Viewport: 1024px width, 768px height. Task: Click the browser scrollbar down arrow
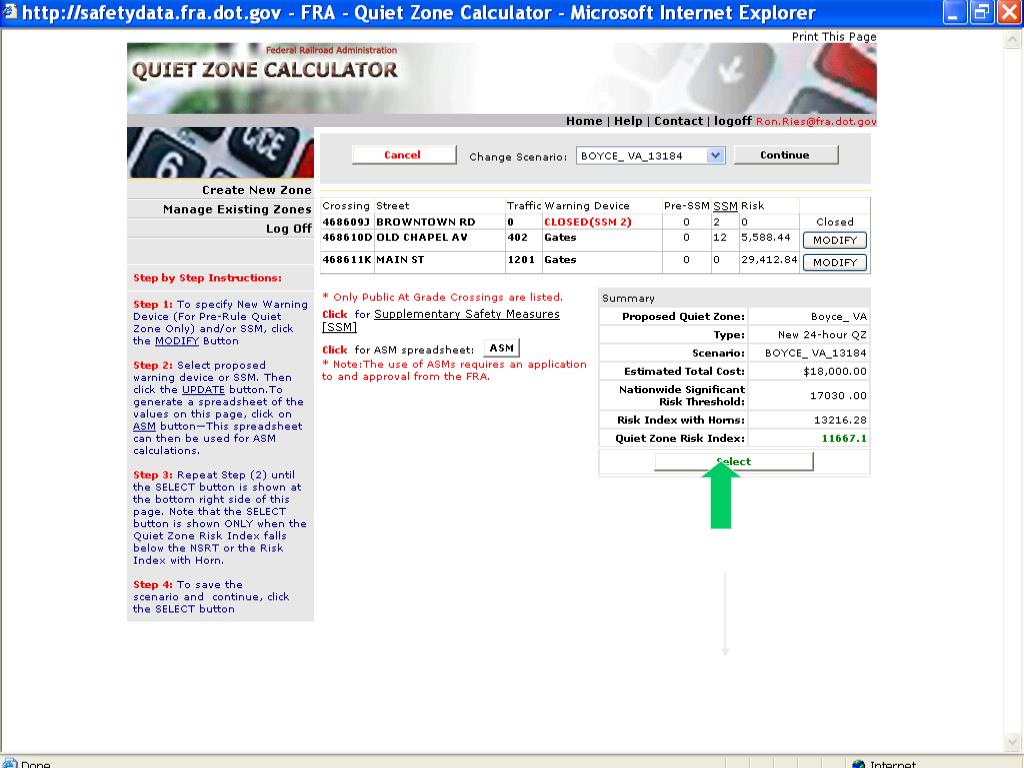[1013, 741]
